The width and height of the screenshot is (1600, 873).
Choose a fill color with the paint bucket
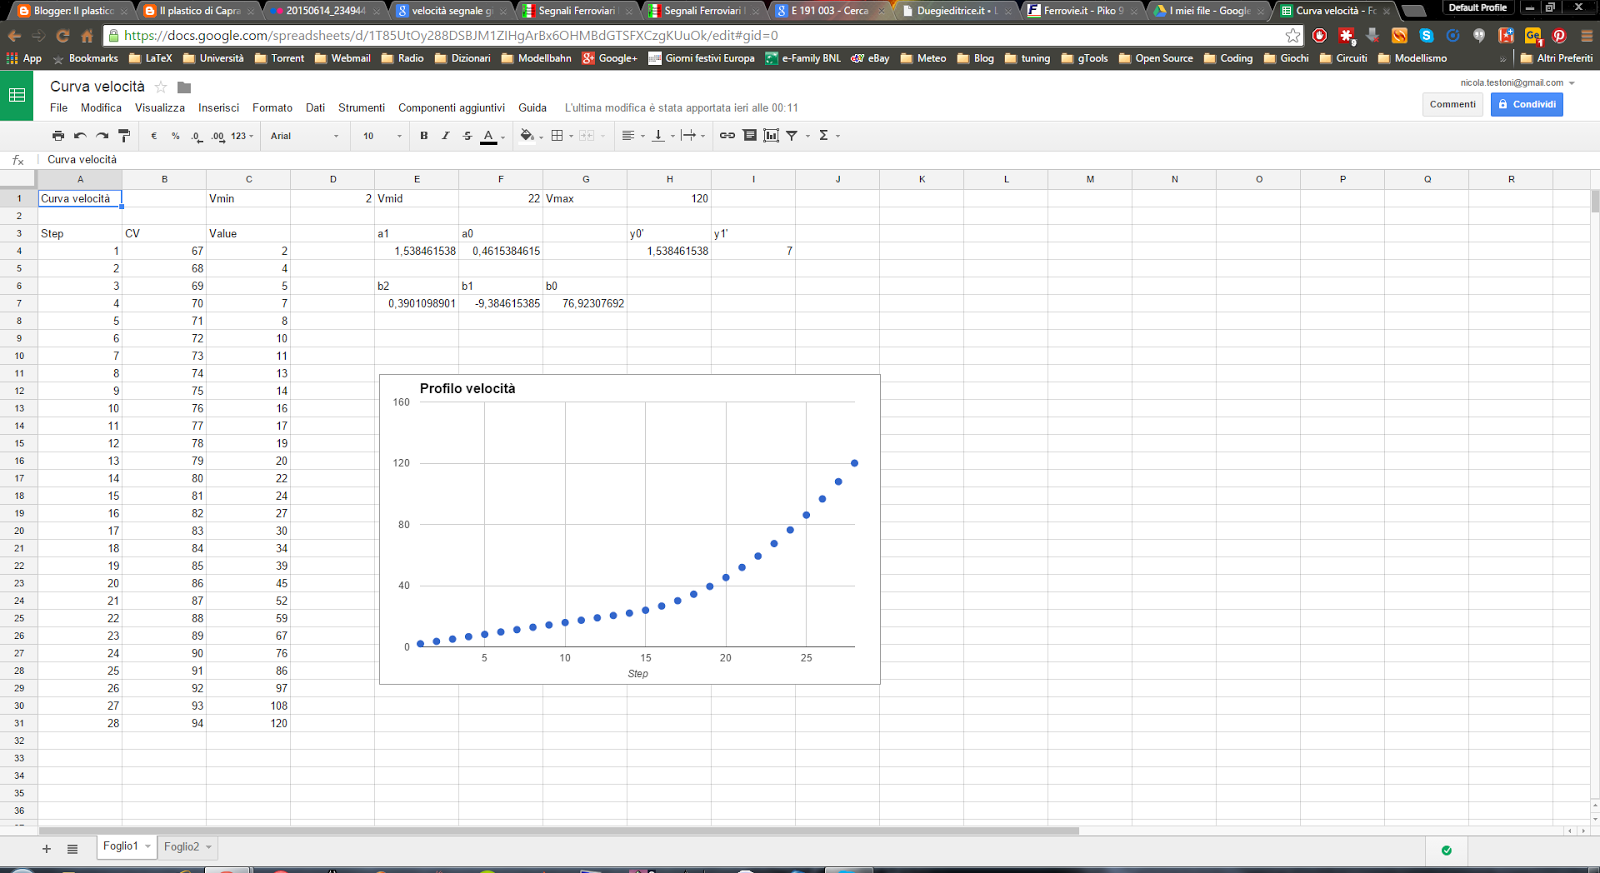pyautogui.click(x=526, y=136)
